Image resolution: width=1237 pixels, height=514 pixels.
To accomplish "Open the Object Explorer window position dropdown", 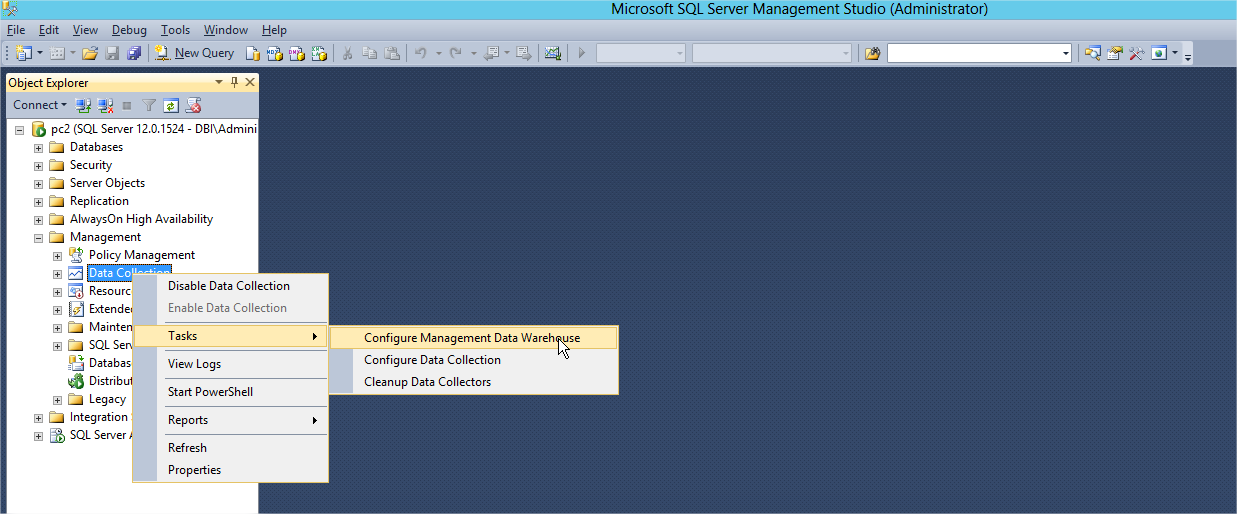I will (221, 83).
